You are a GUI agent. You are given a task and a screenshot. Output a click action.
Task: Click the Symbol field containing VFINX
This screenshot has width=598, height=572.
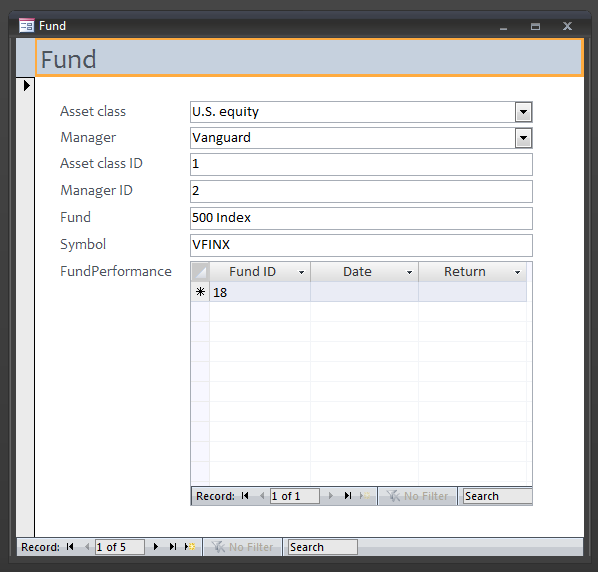[361, 245]
